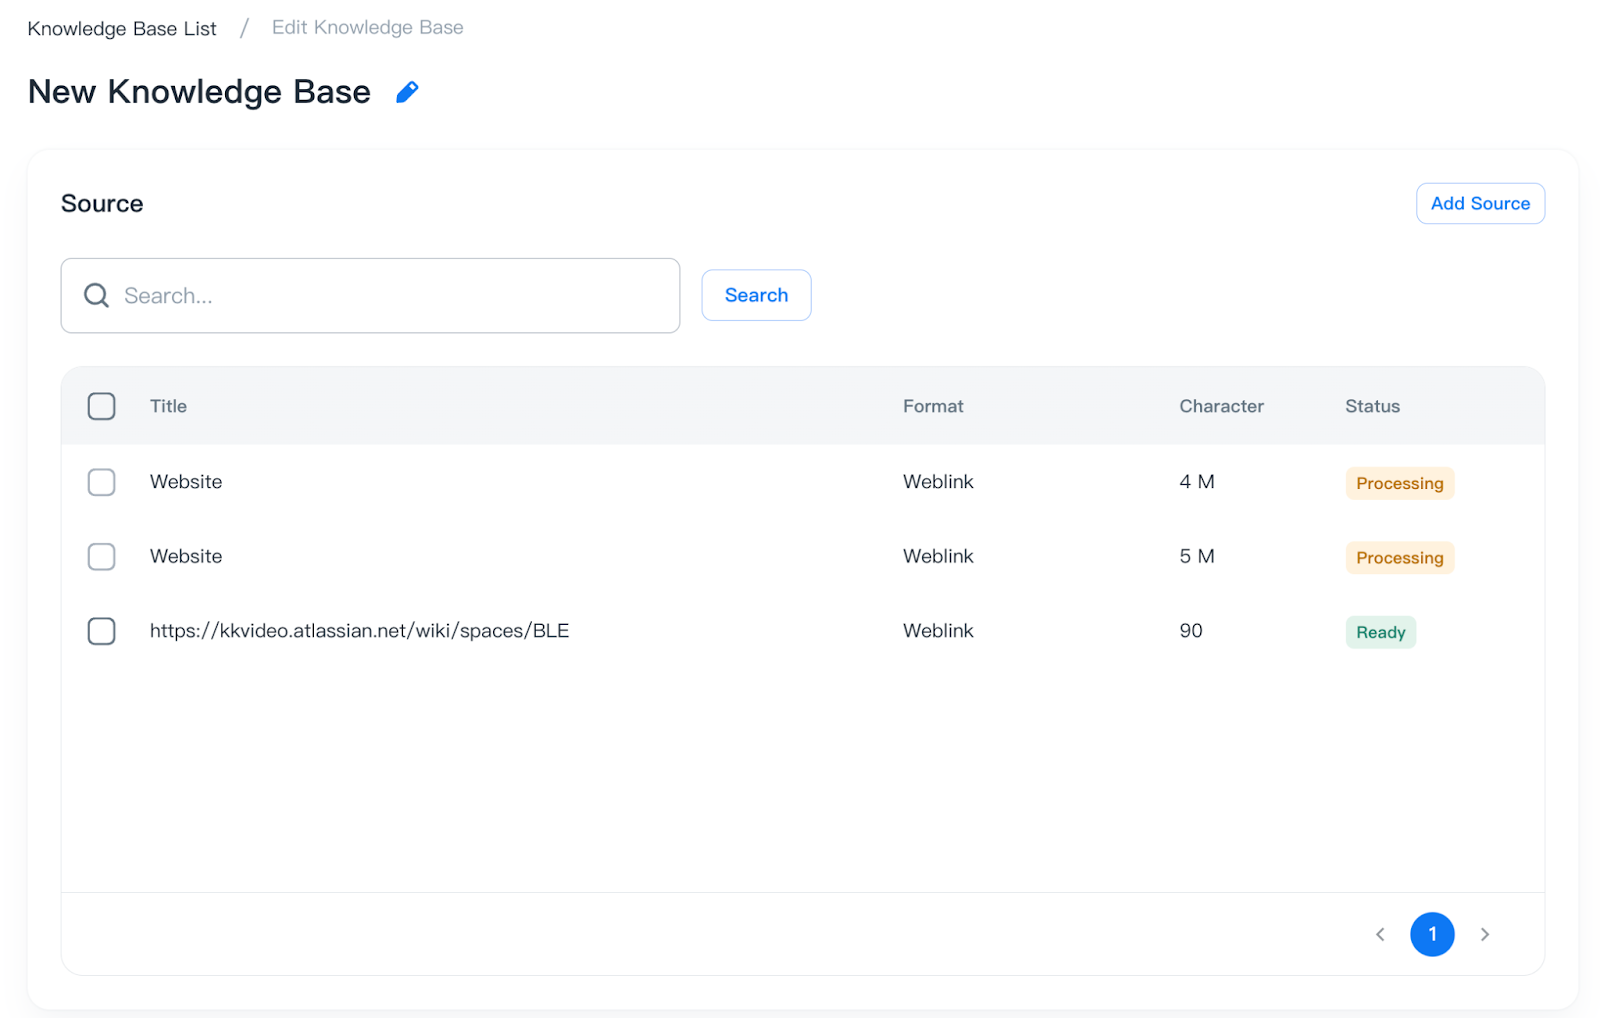The width and height of the screenshot is (1600, 1018).
Task: Go to next page using right chevron
Action: 1485,934
